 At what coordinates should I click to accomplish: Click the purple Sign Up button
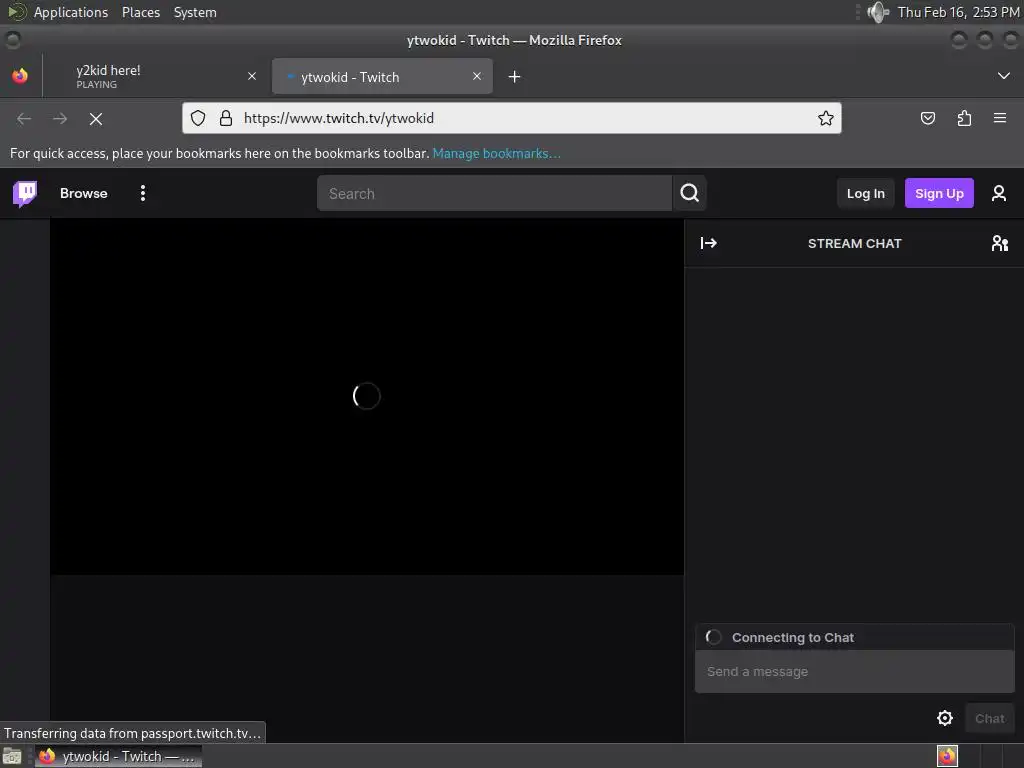tap(939, 193)
